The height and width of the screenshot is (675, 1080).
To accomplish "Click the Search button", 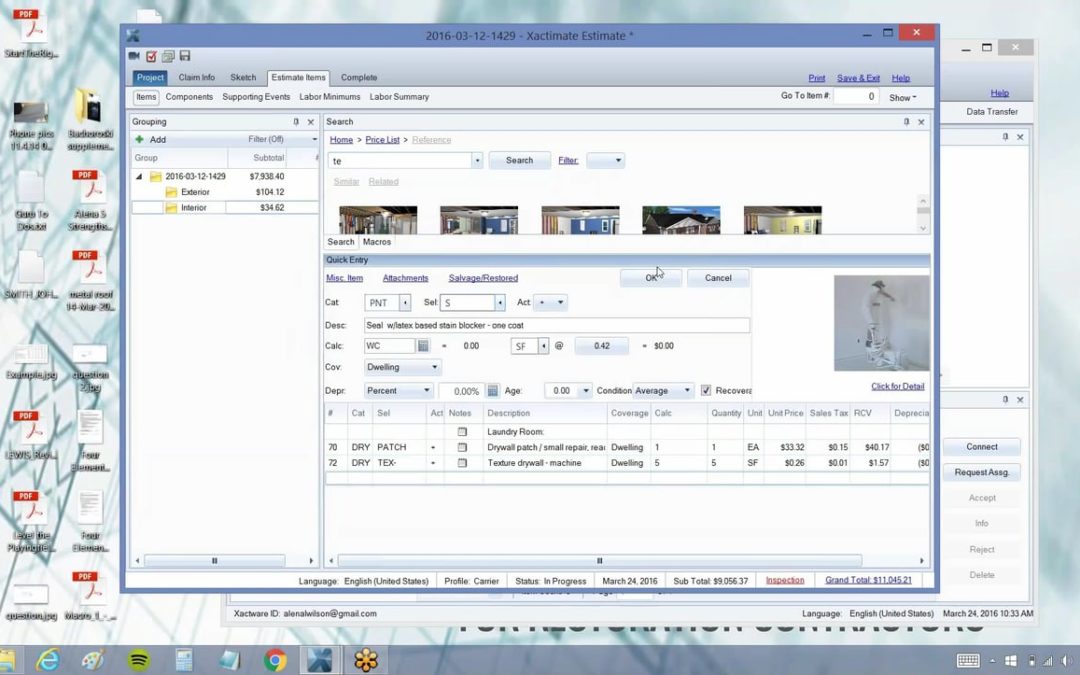I will [519, 160].
